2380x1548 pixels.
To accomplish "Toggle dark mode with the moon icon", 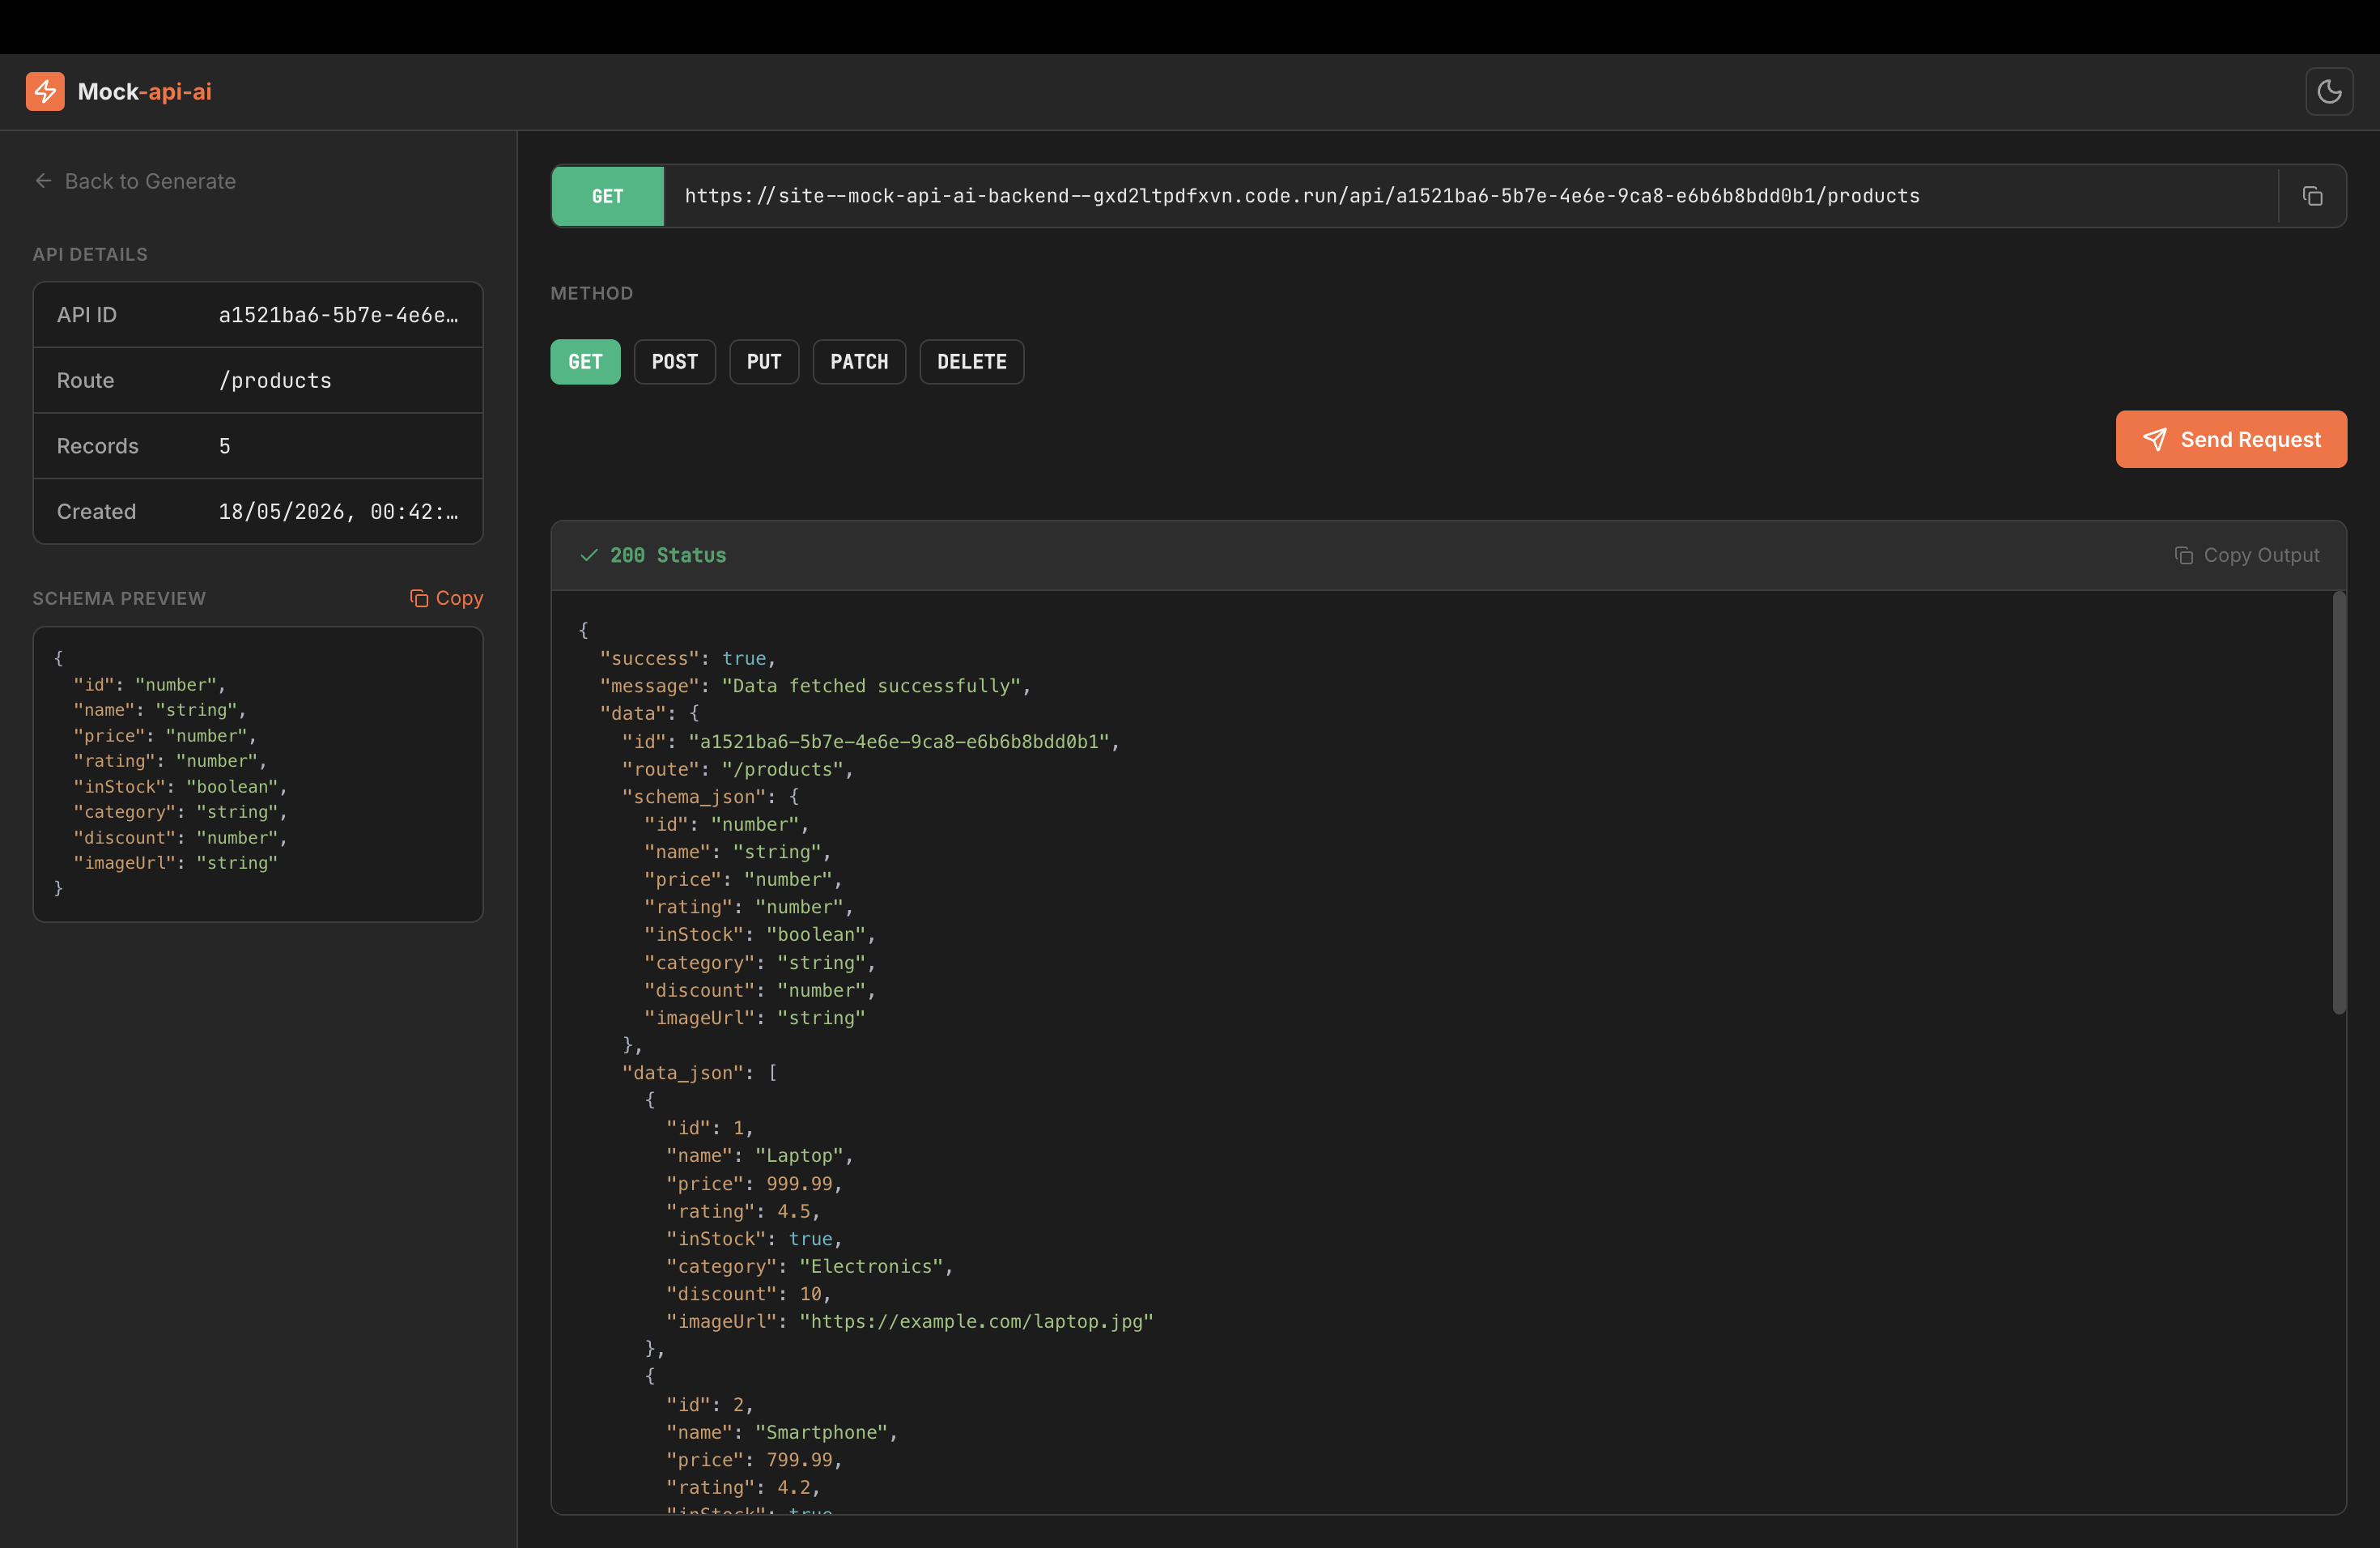I will tap(2329, 92).
